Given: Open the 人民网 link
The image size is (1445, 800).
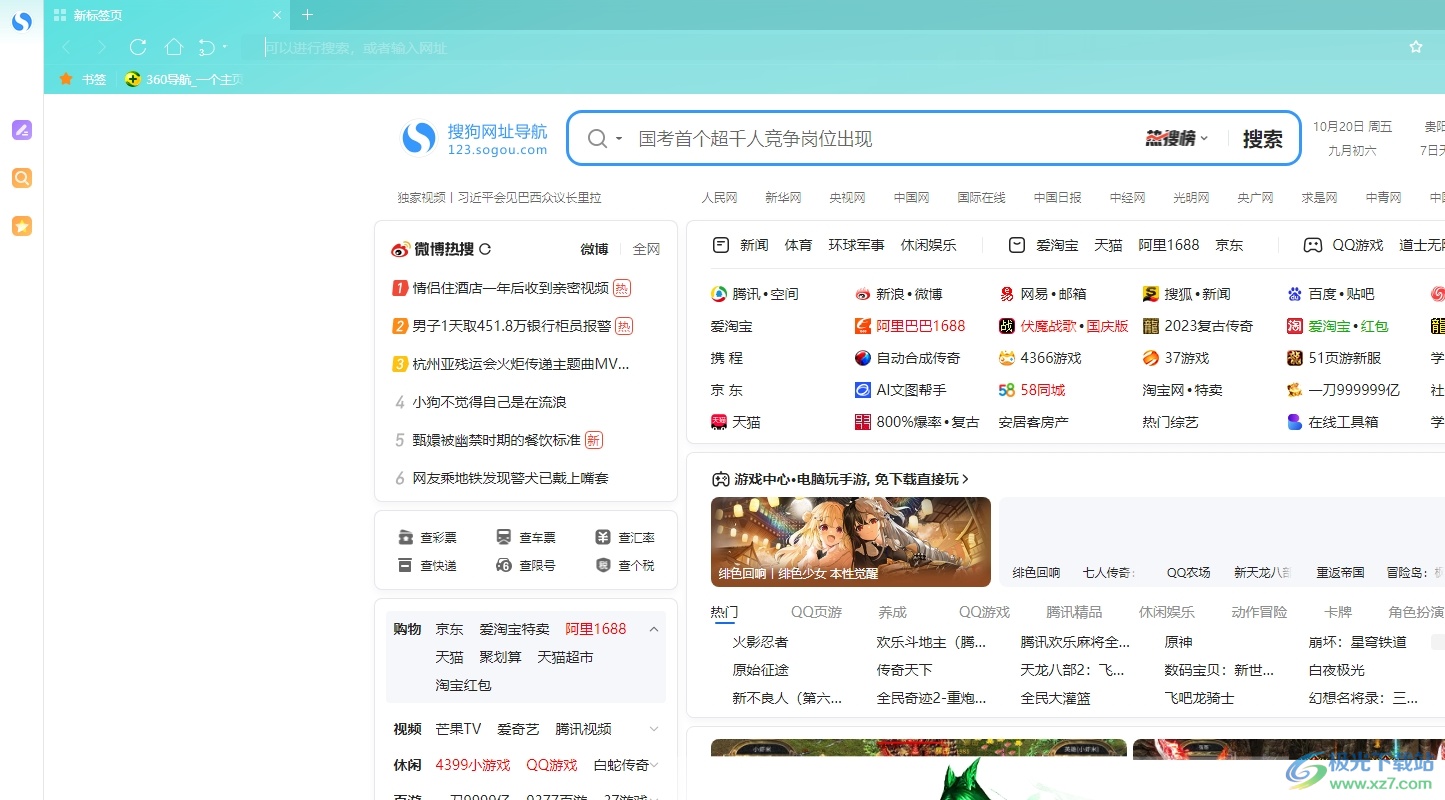Looking at the screenshot, I should coord(719,198).
